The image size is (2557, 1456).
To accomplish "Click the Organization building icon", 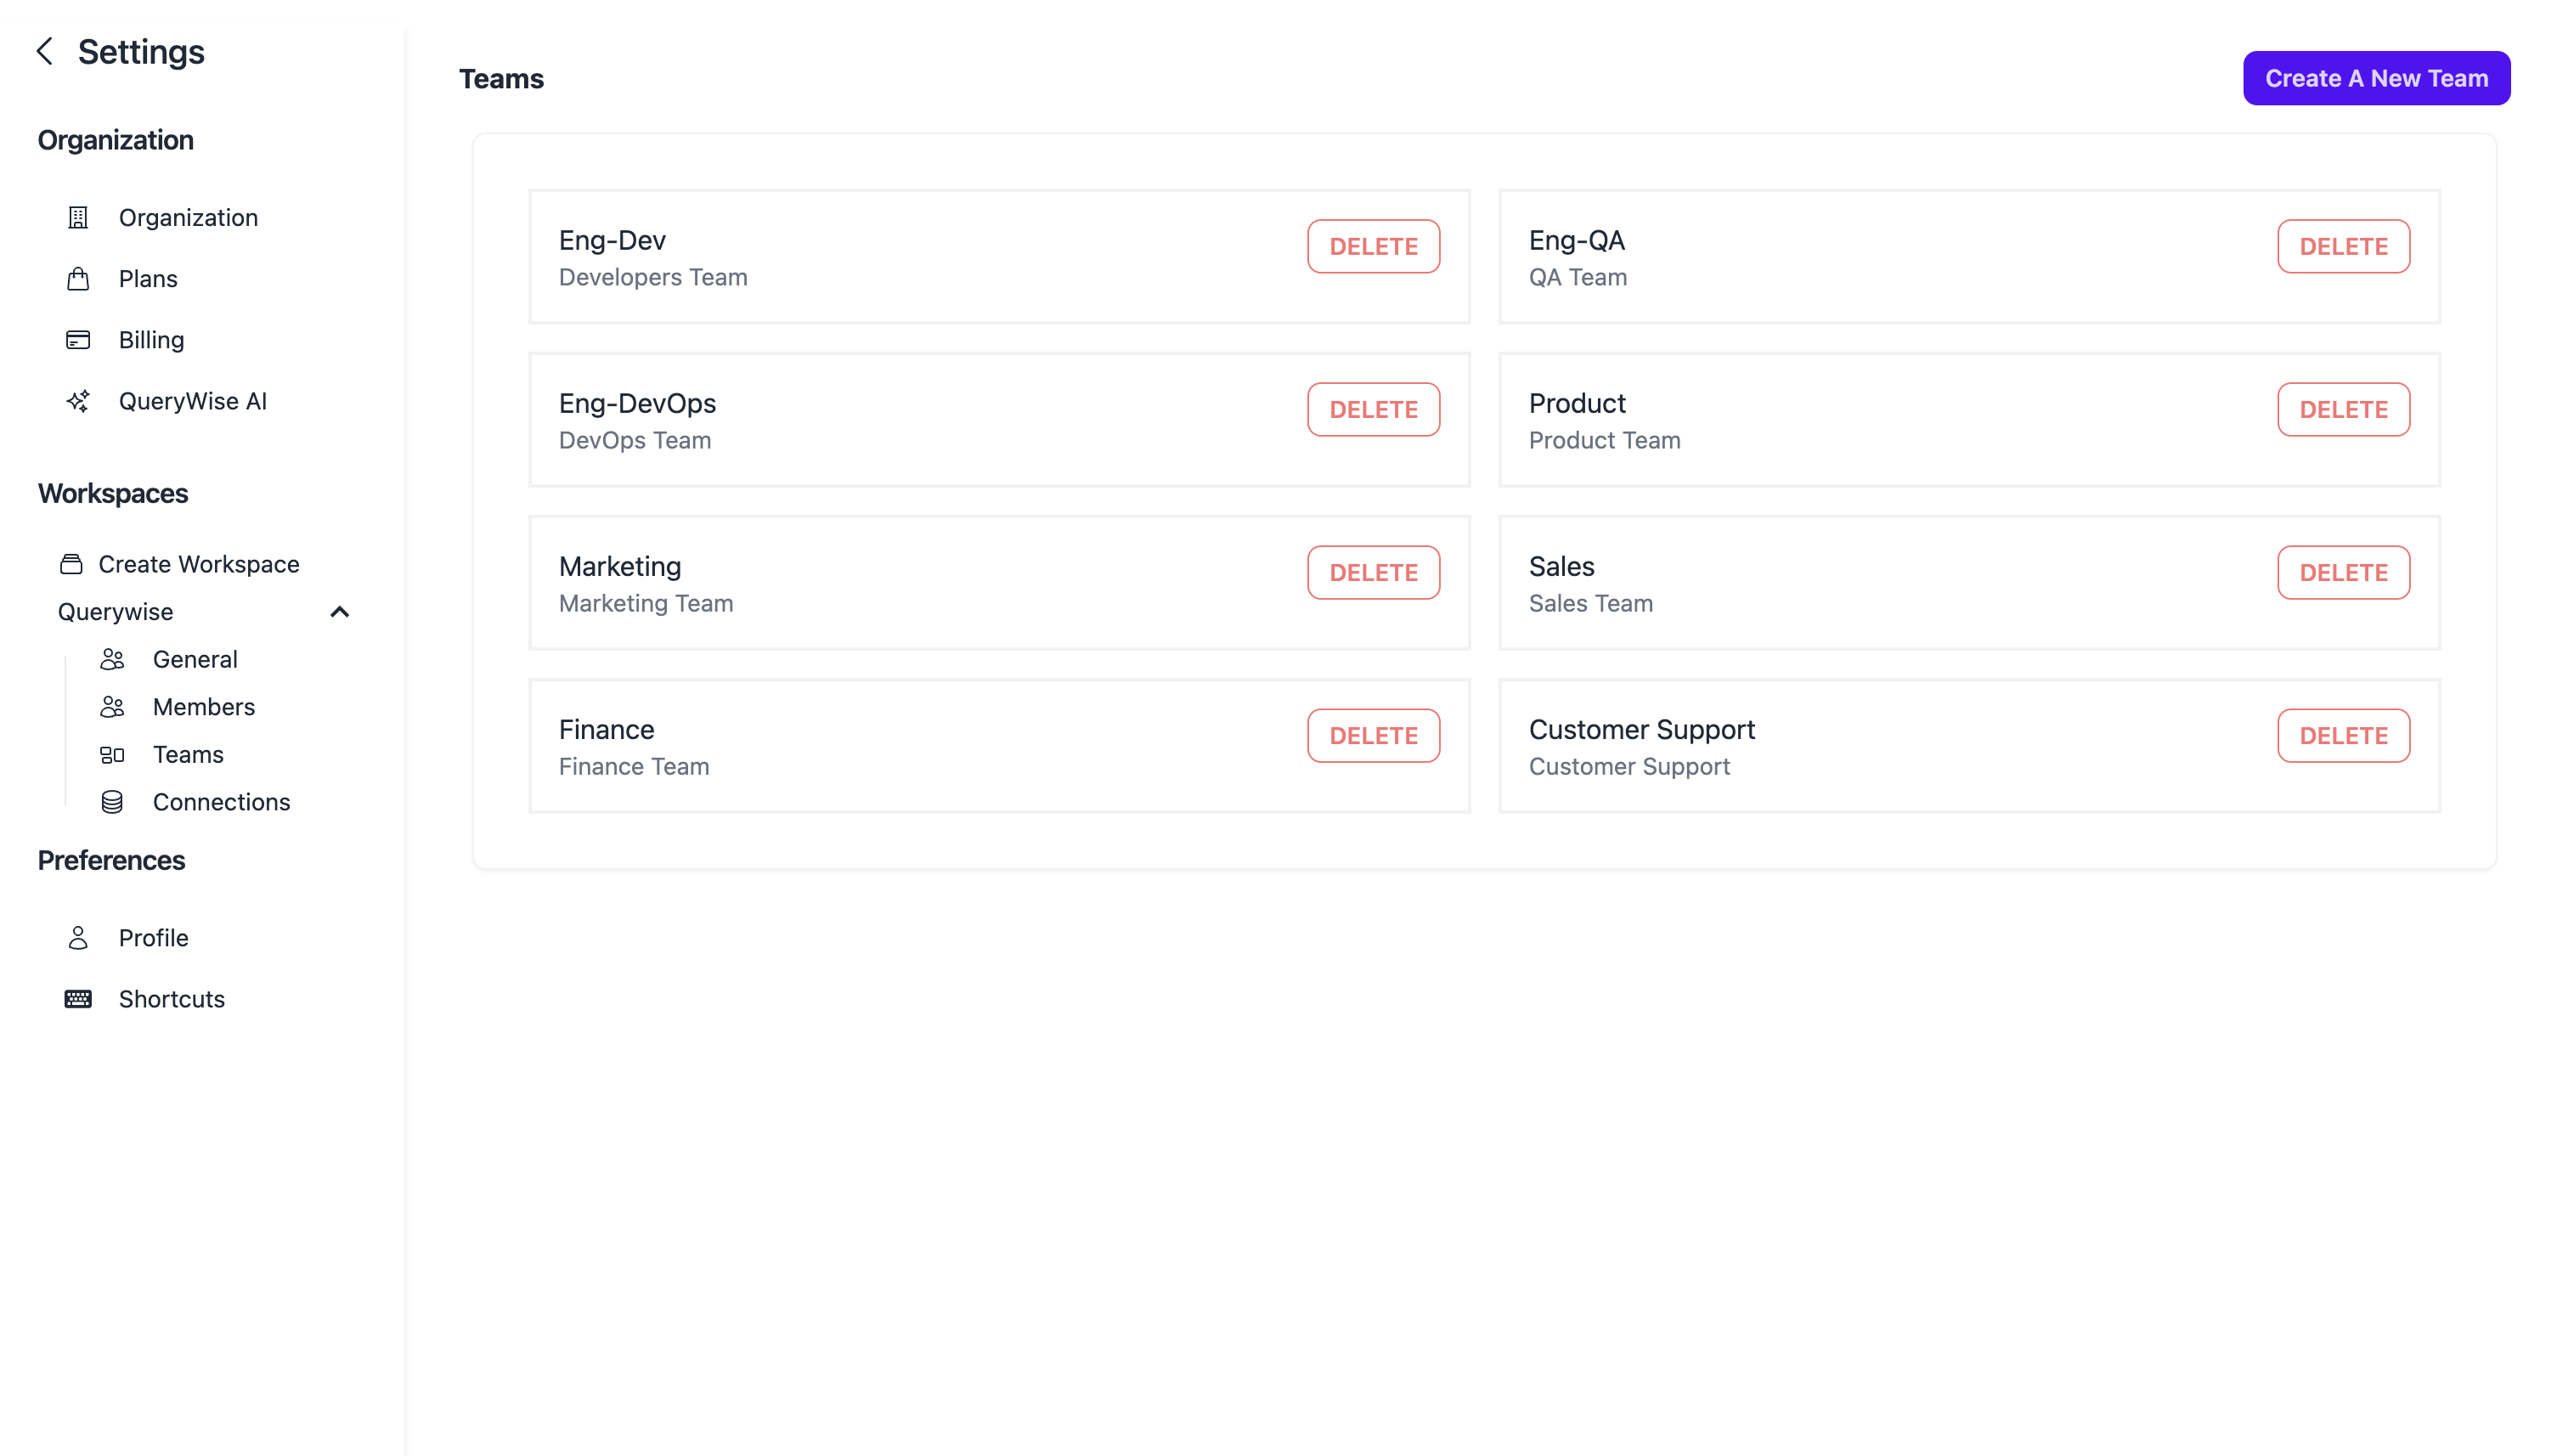I will coord(78,218).
